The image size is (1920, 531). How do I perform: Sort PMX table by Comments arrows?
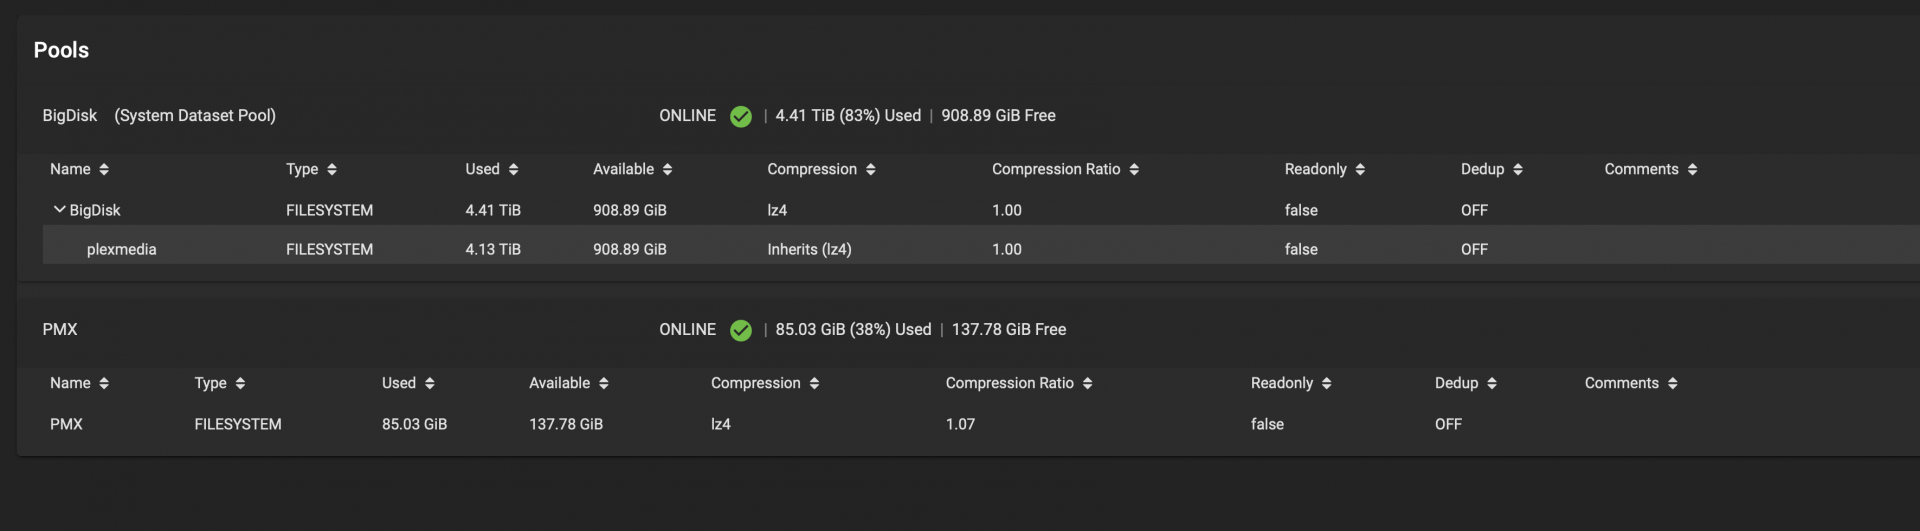coord(1673,384)
